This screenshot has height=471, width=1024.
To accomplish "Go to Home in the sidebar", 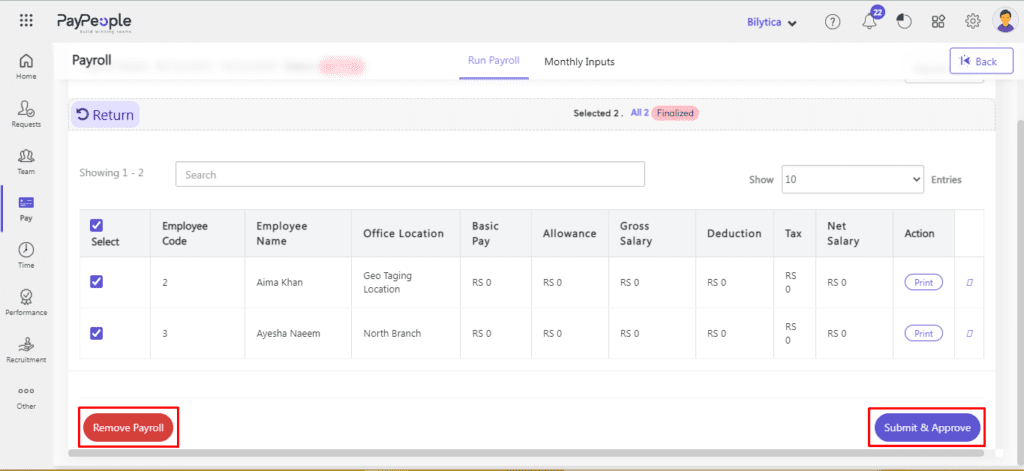I will pos(26,67).
